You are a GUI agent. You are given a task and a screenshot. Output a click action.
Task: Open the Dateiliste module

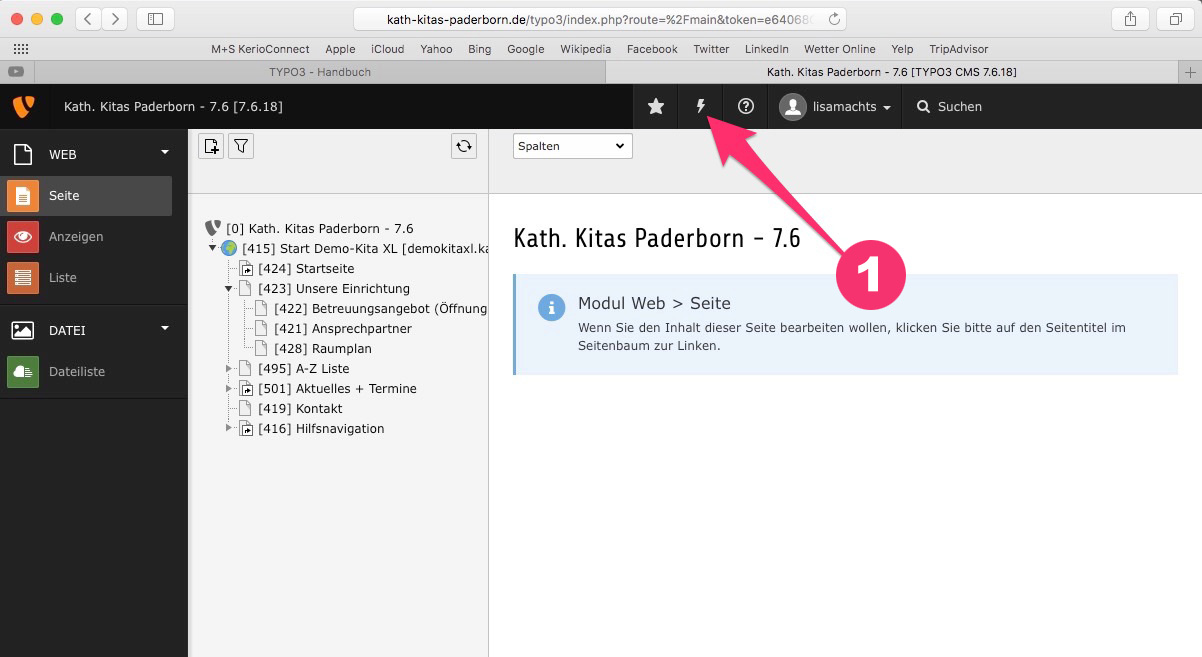click(x=76, y=372)
